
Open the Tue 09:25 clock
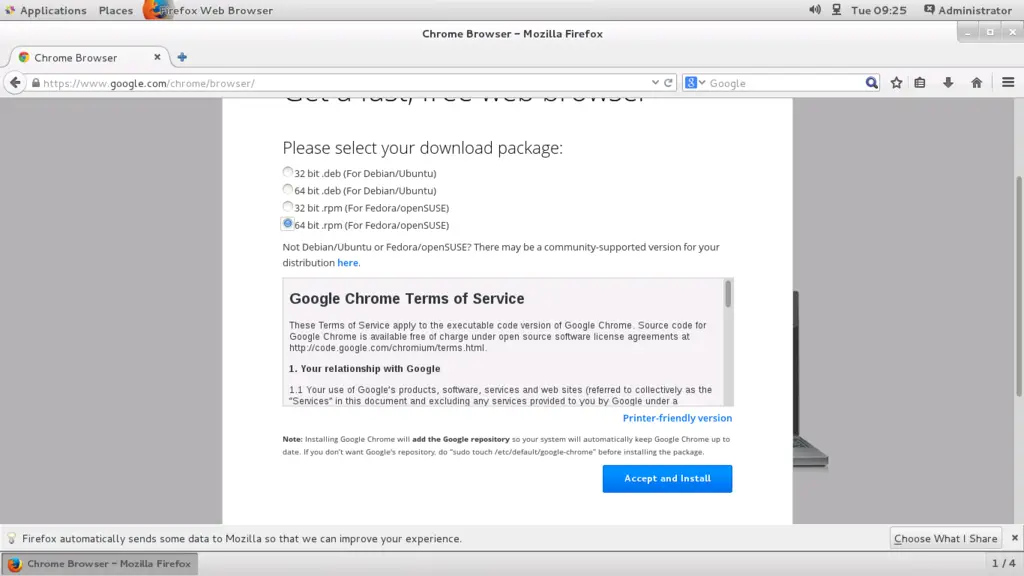[x=878, y=10]
